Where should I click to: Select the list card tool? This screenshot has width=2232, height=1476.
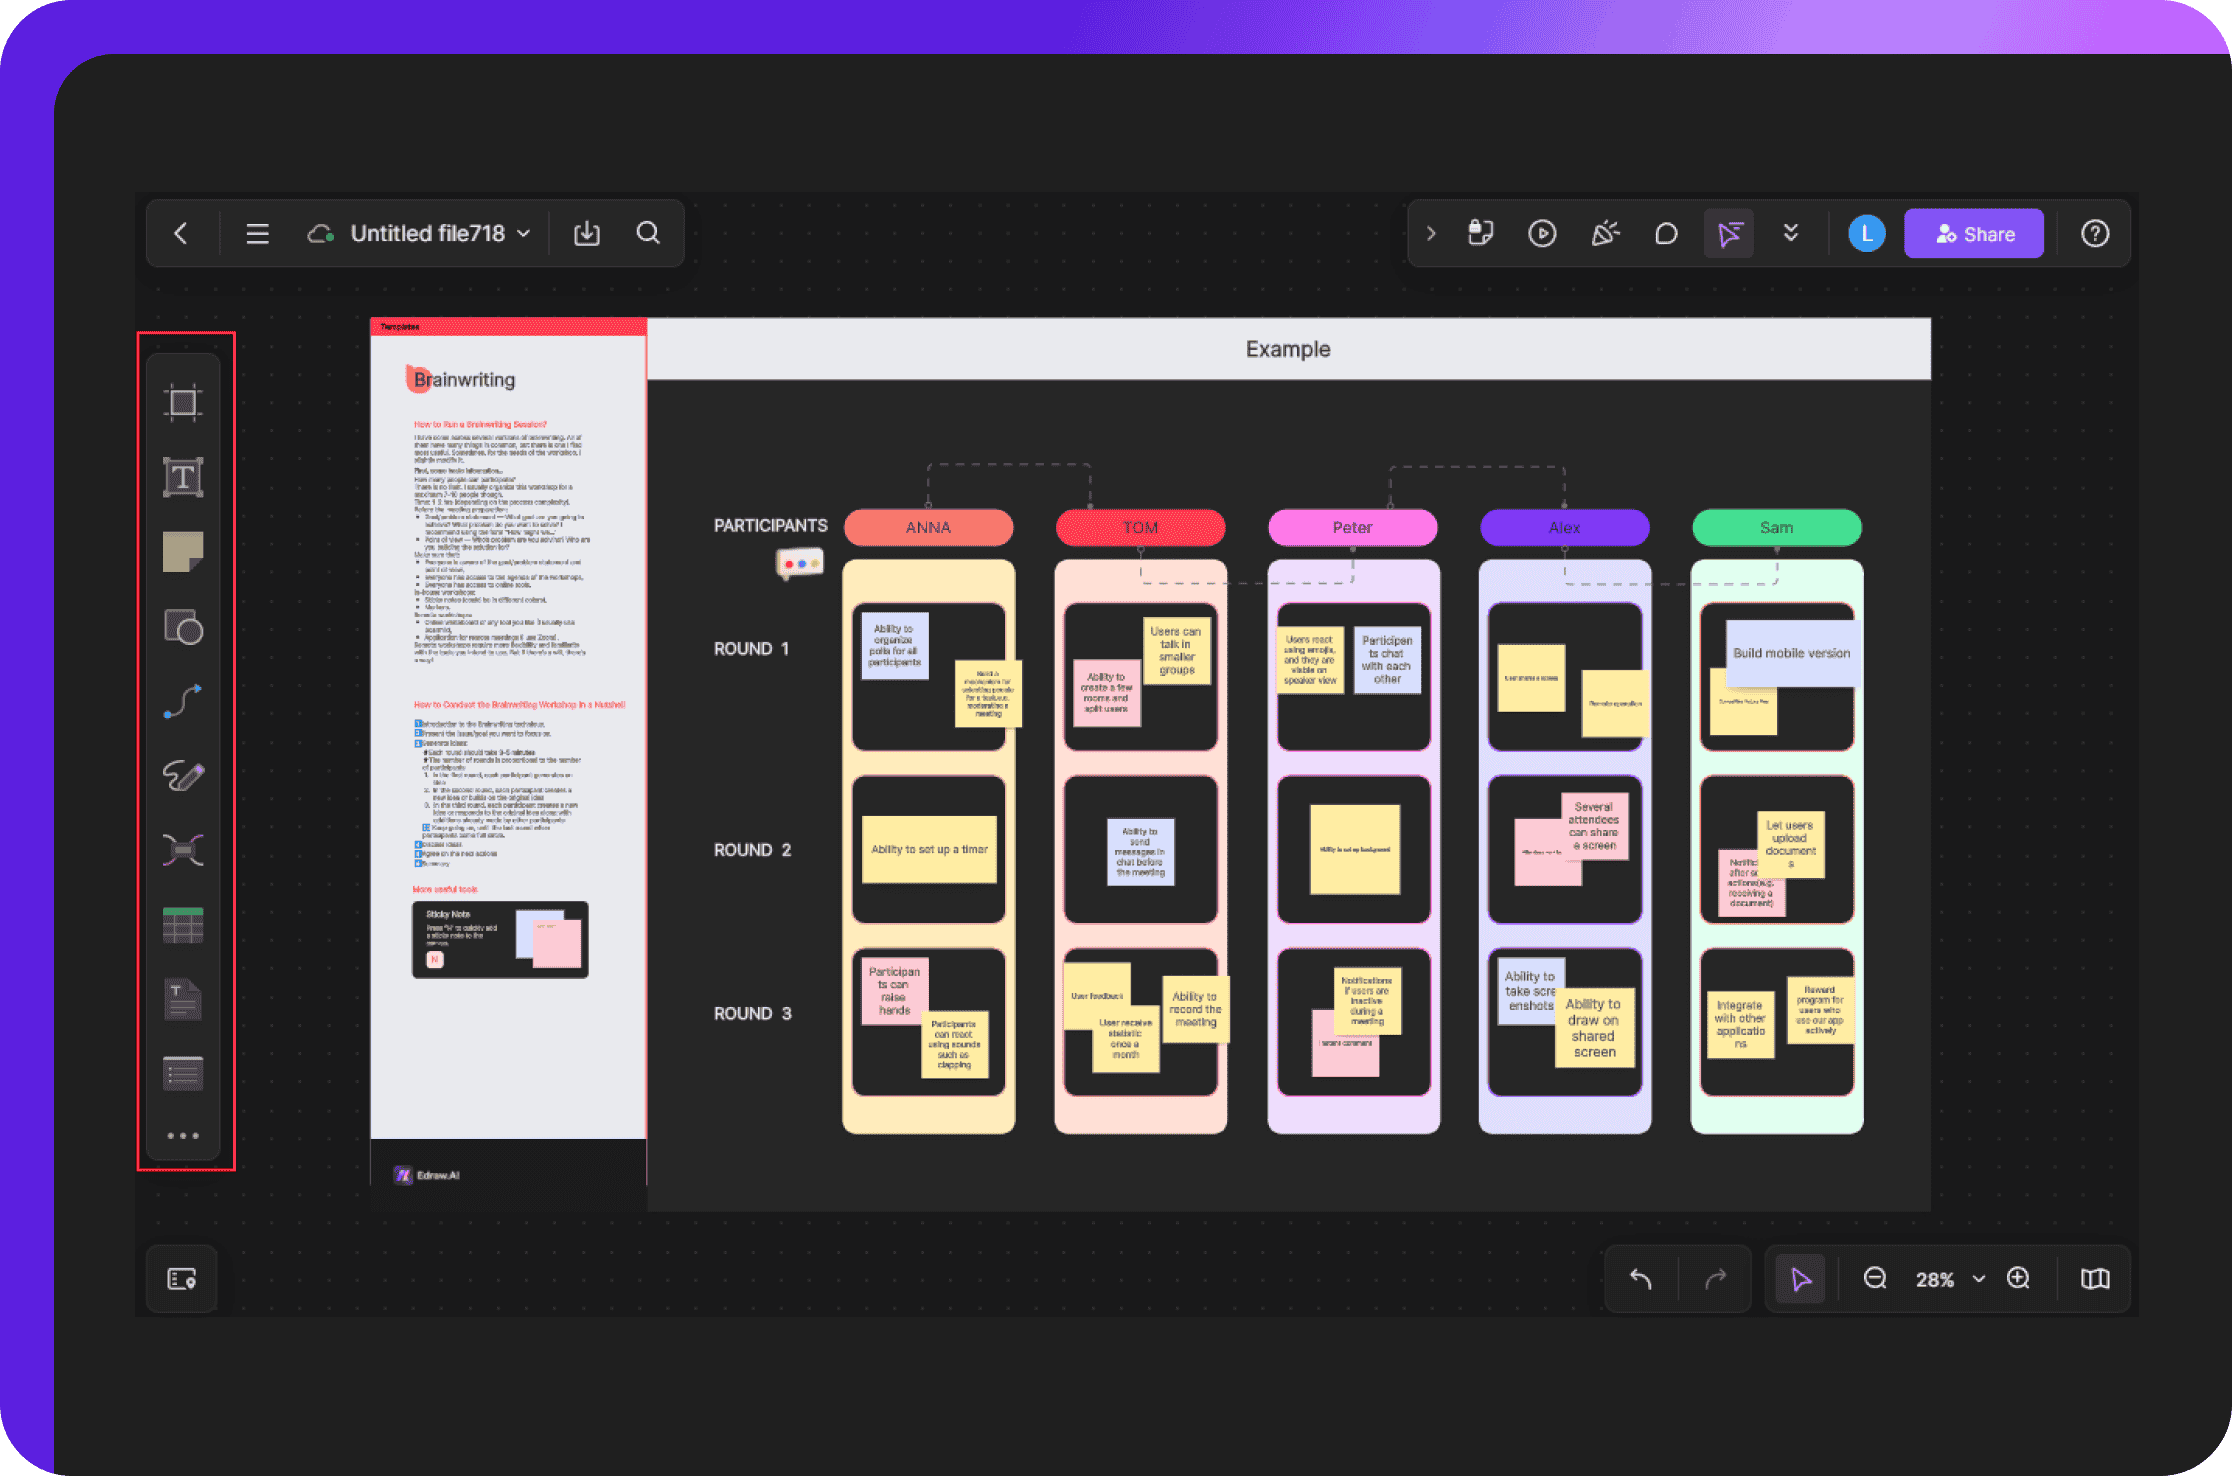click(x=183, y=1074)
